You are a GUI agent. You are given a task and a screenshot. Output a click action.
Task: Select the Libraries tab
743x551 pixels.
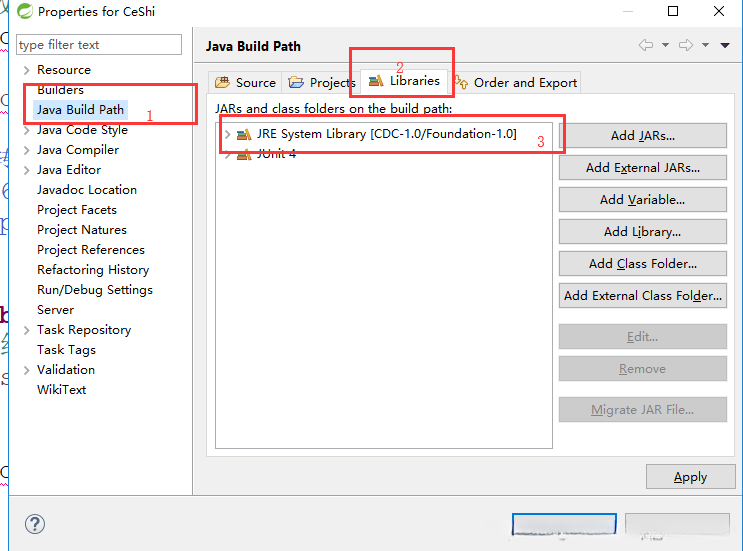tap(404, 81)
